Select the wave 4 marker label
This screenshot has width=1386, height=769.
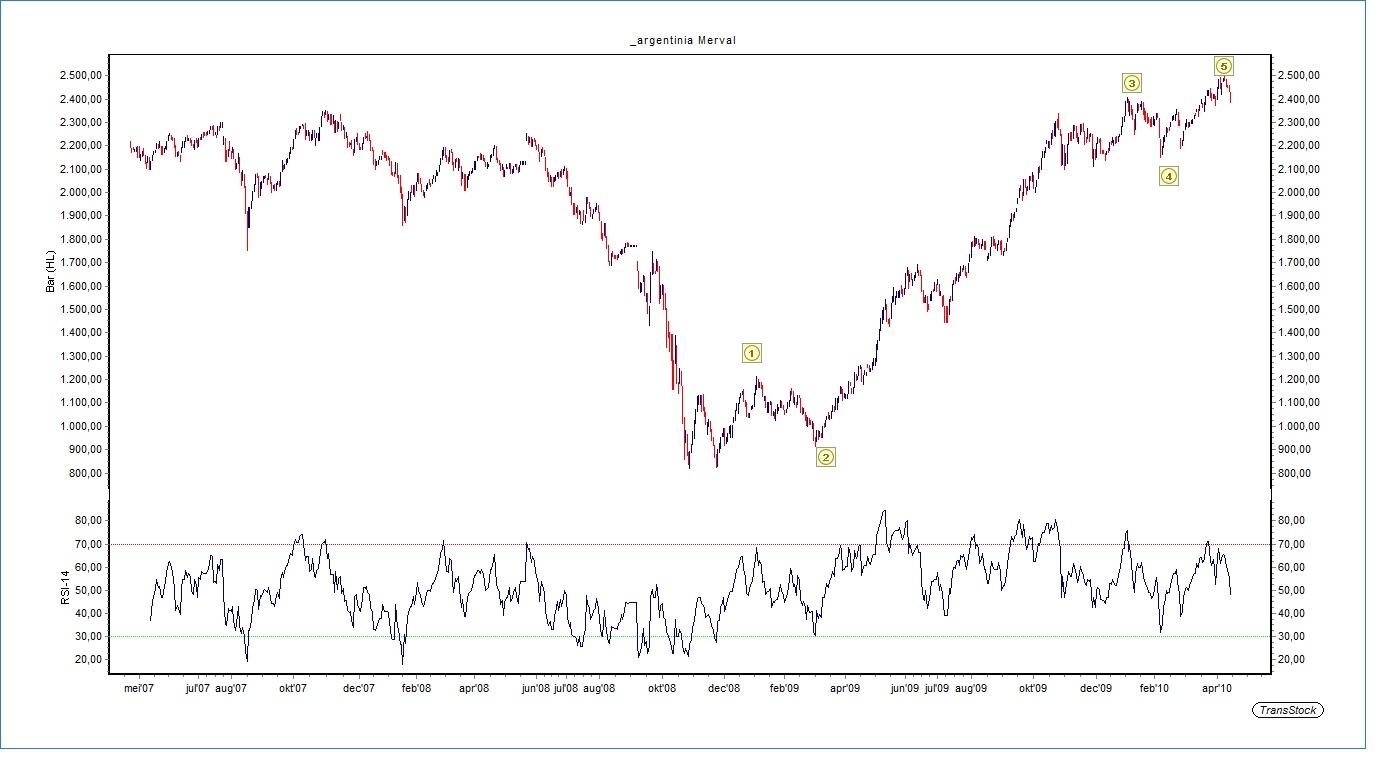point(1169,176)
